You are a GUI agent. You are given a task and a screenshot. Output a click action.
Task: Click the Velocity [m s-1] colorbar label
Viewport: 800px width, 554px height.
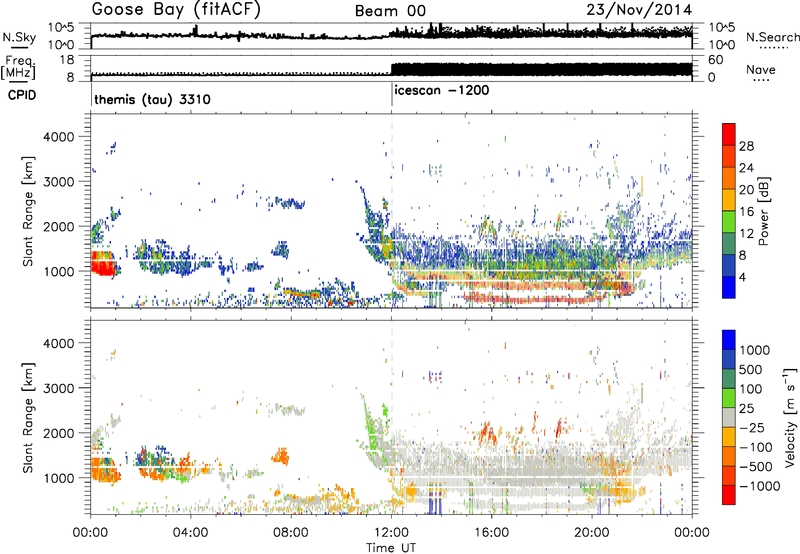(x=791, y=417)
